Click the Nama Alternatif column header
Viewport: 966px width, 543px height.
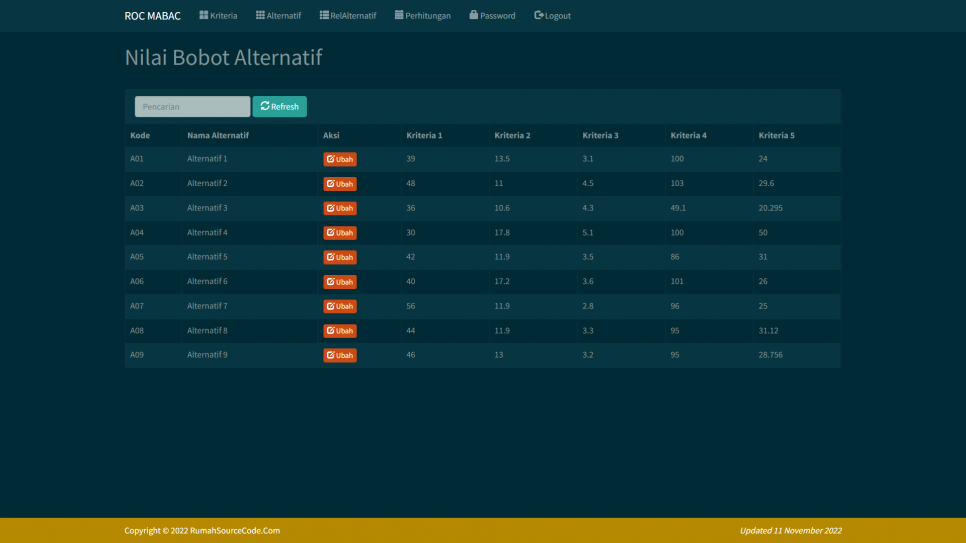(218, 136)
